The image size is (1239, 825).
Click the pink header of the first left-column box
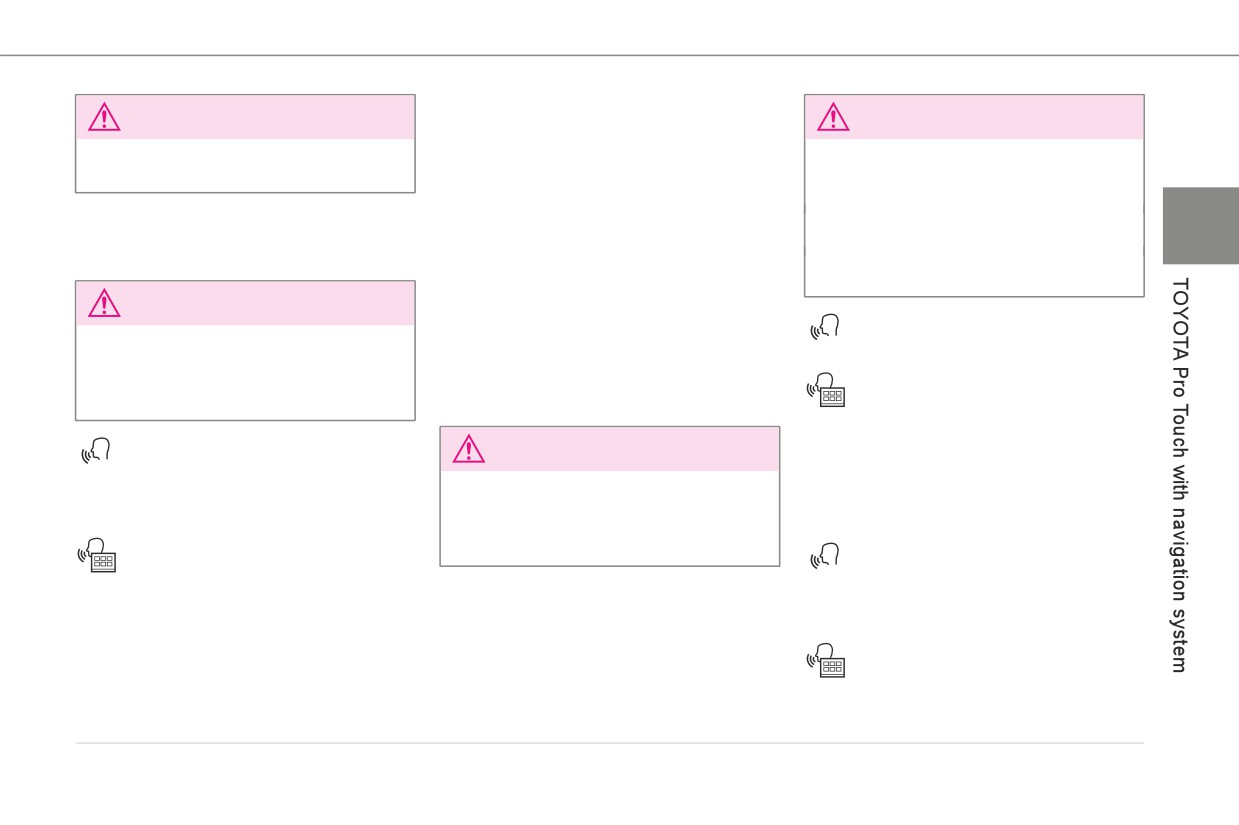pos(245,117)
